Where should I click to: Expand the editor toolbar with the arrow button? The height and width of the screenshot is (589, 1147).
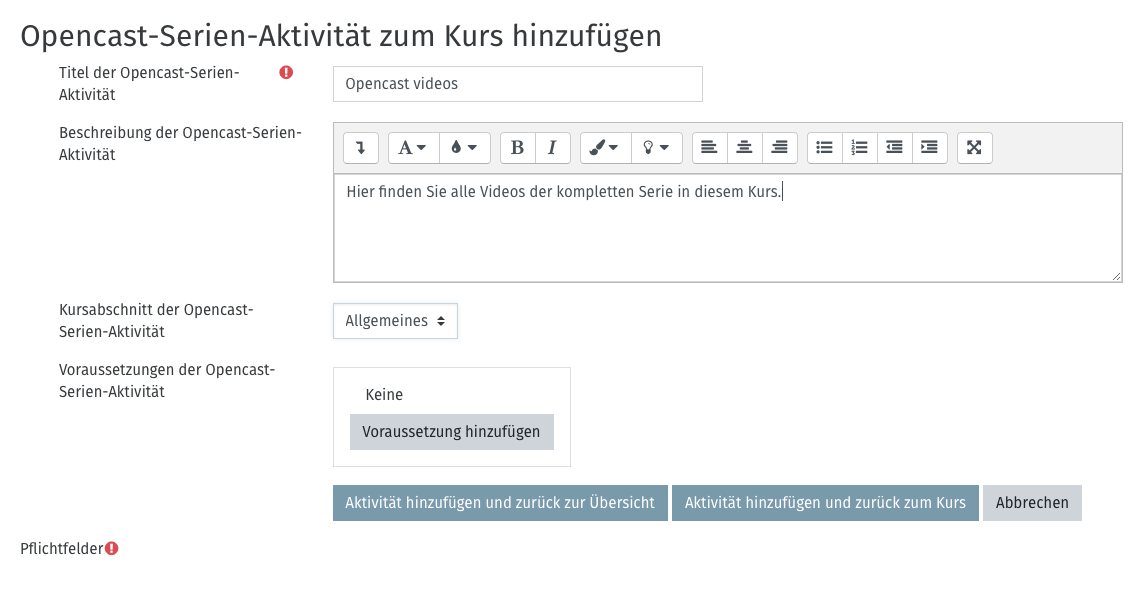pos(360,148)
